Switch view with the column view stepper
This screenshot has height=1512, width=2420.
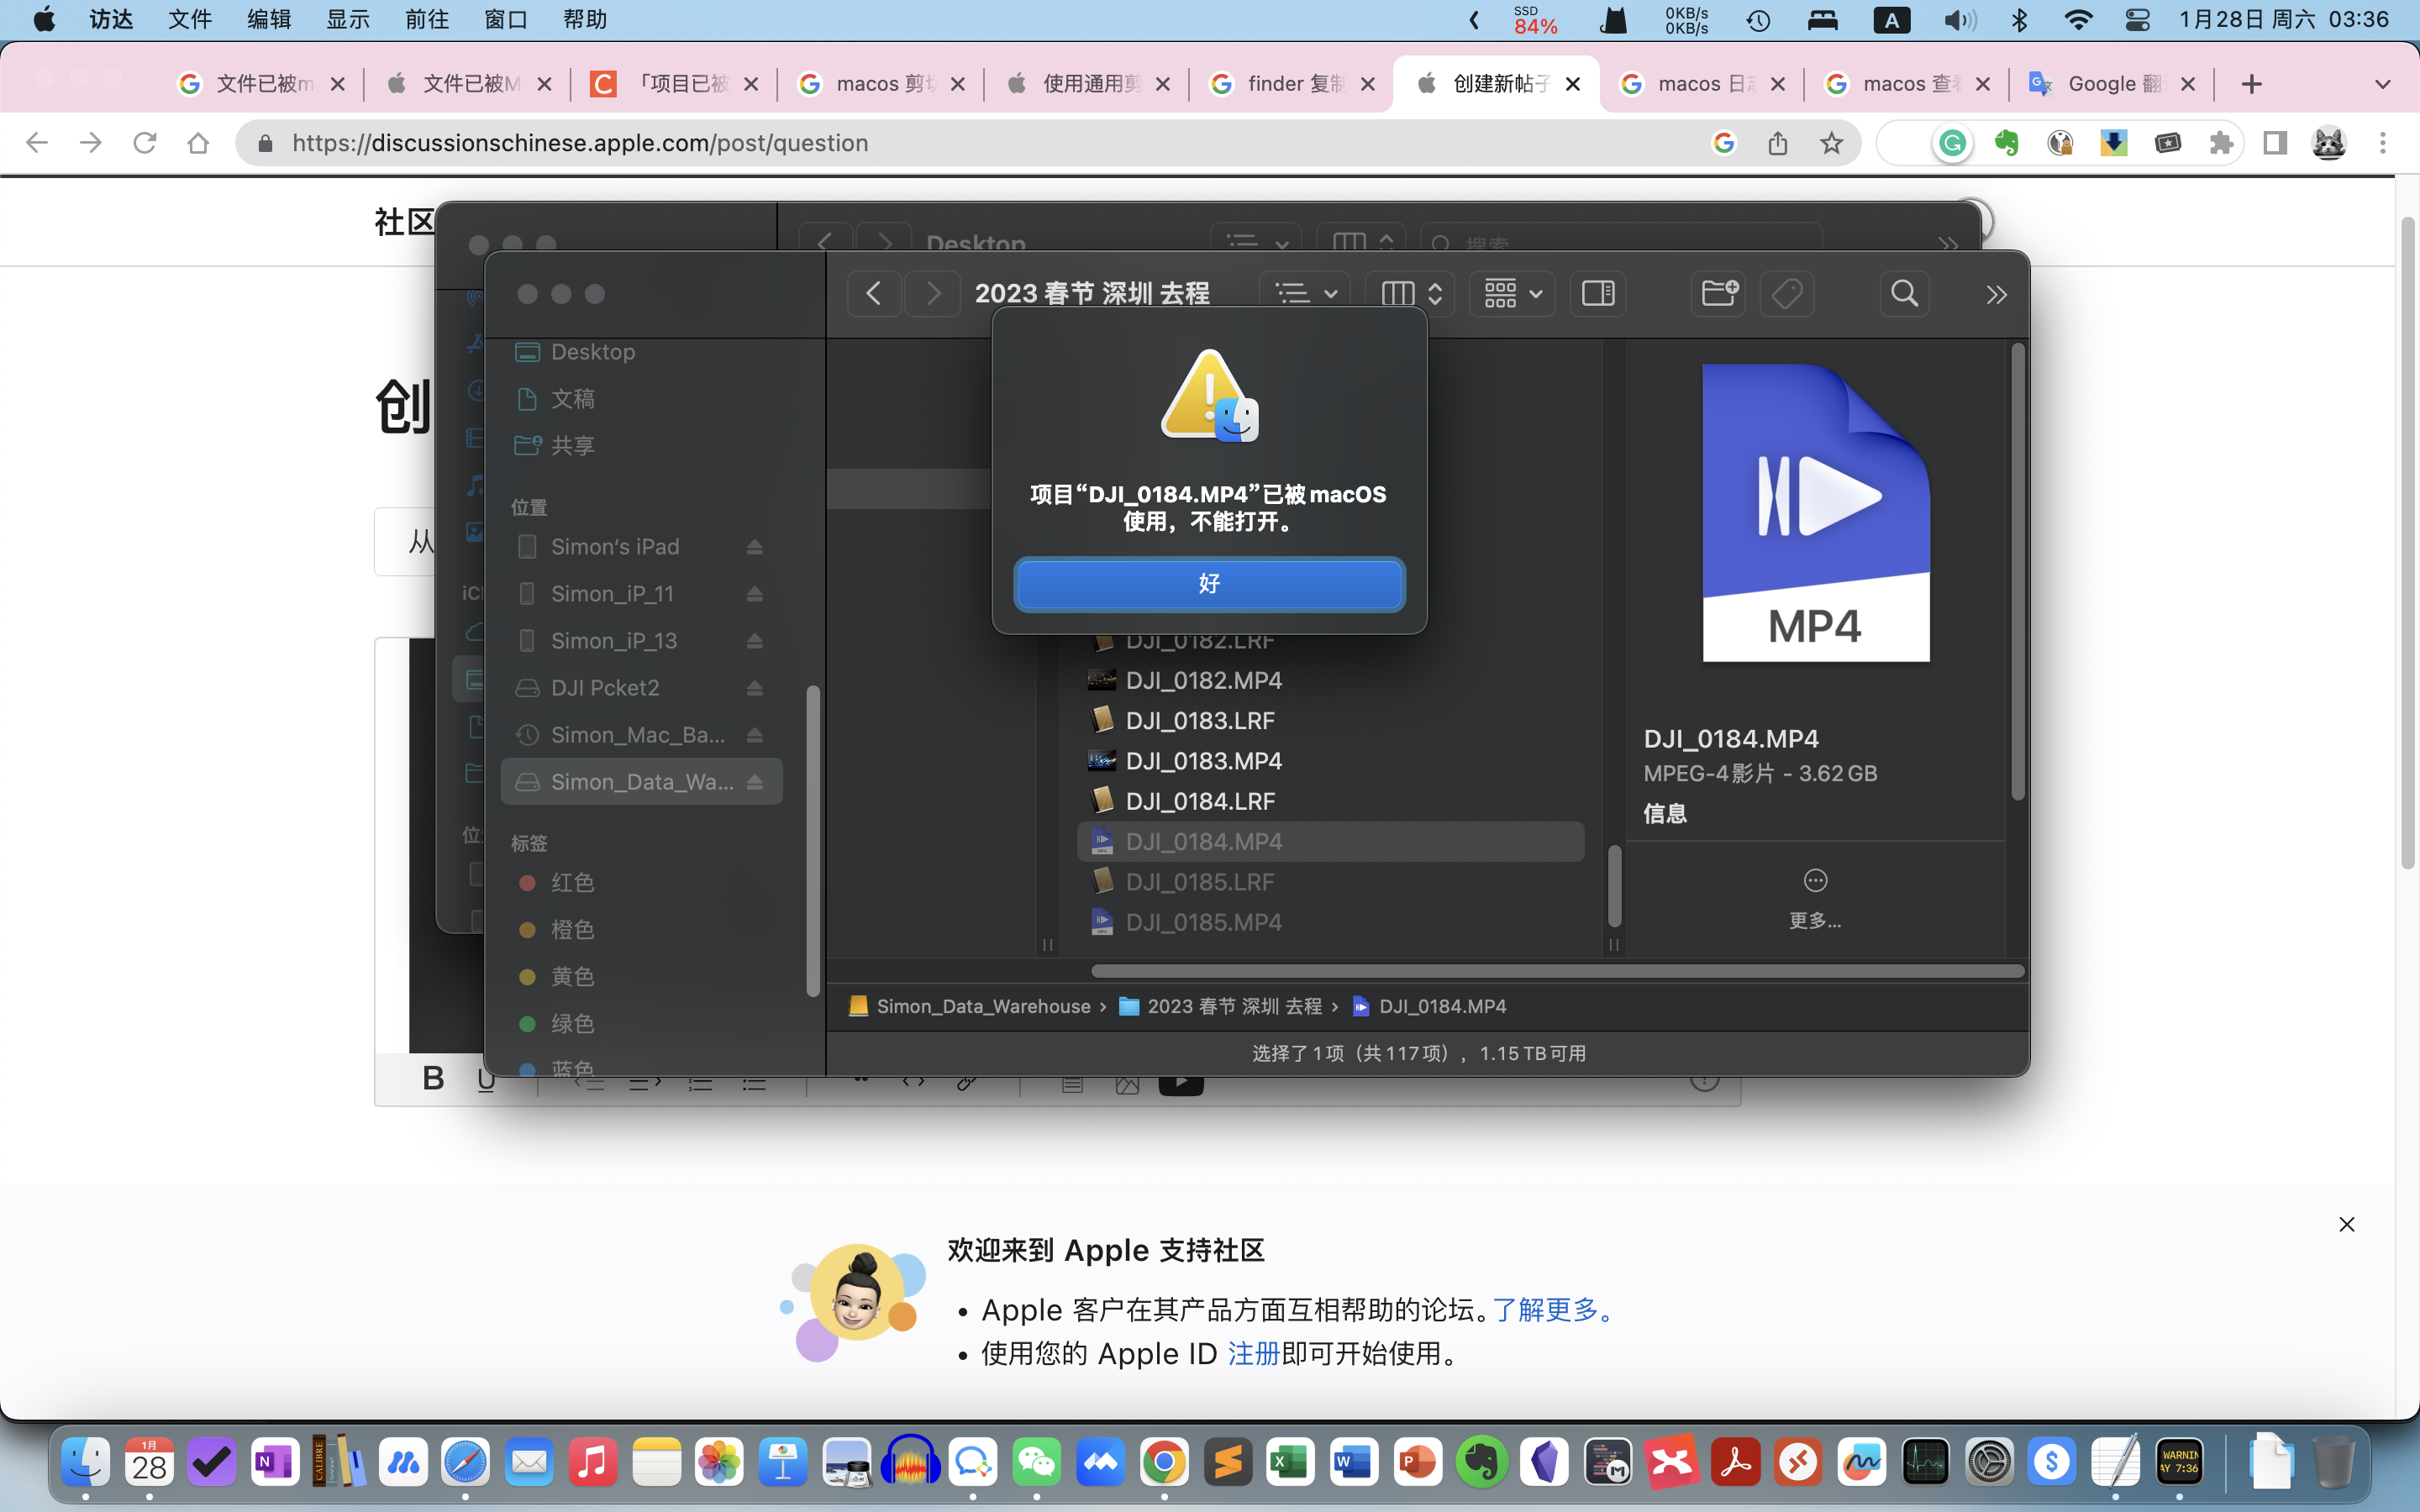[1410, 294]
